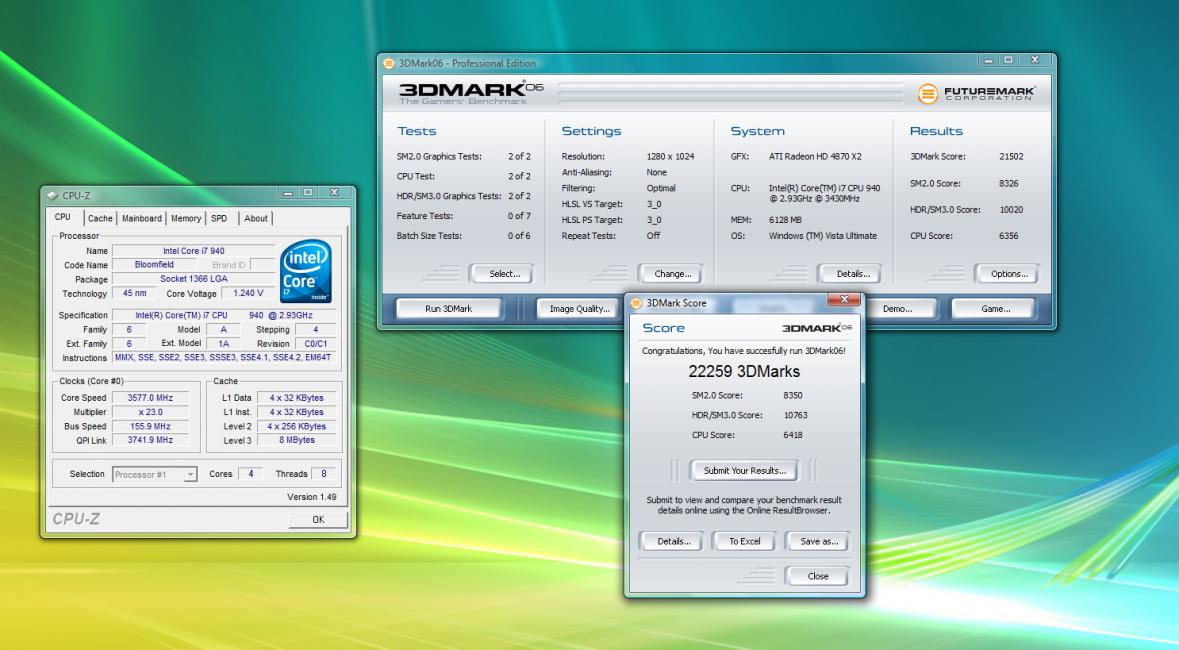Export the score with To Excel
The width and height of the screenshot is (1179, 650).
coord(744,541)
